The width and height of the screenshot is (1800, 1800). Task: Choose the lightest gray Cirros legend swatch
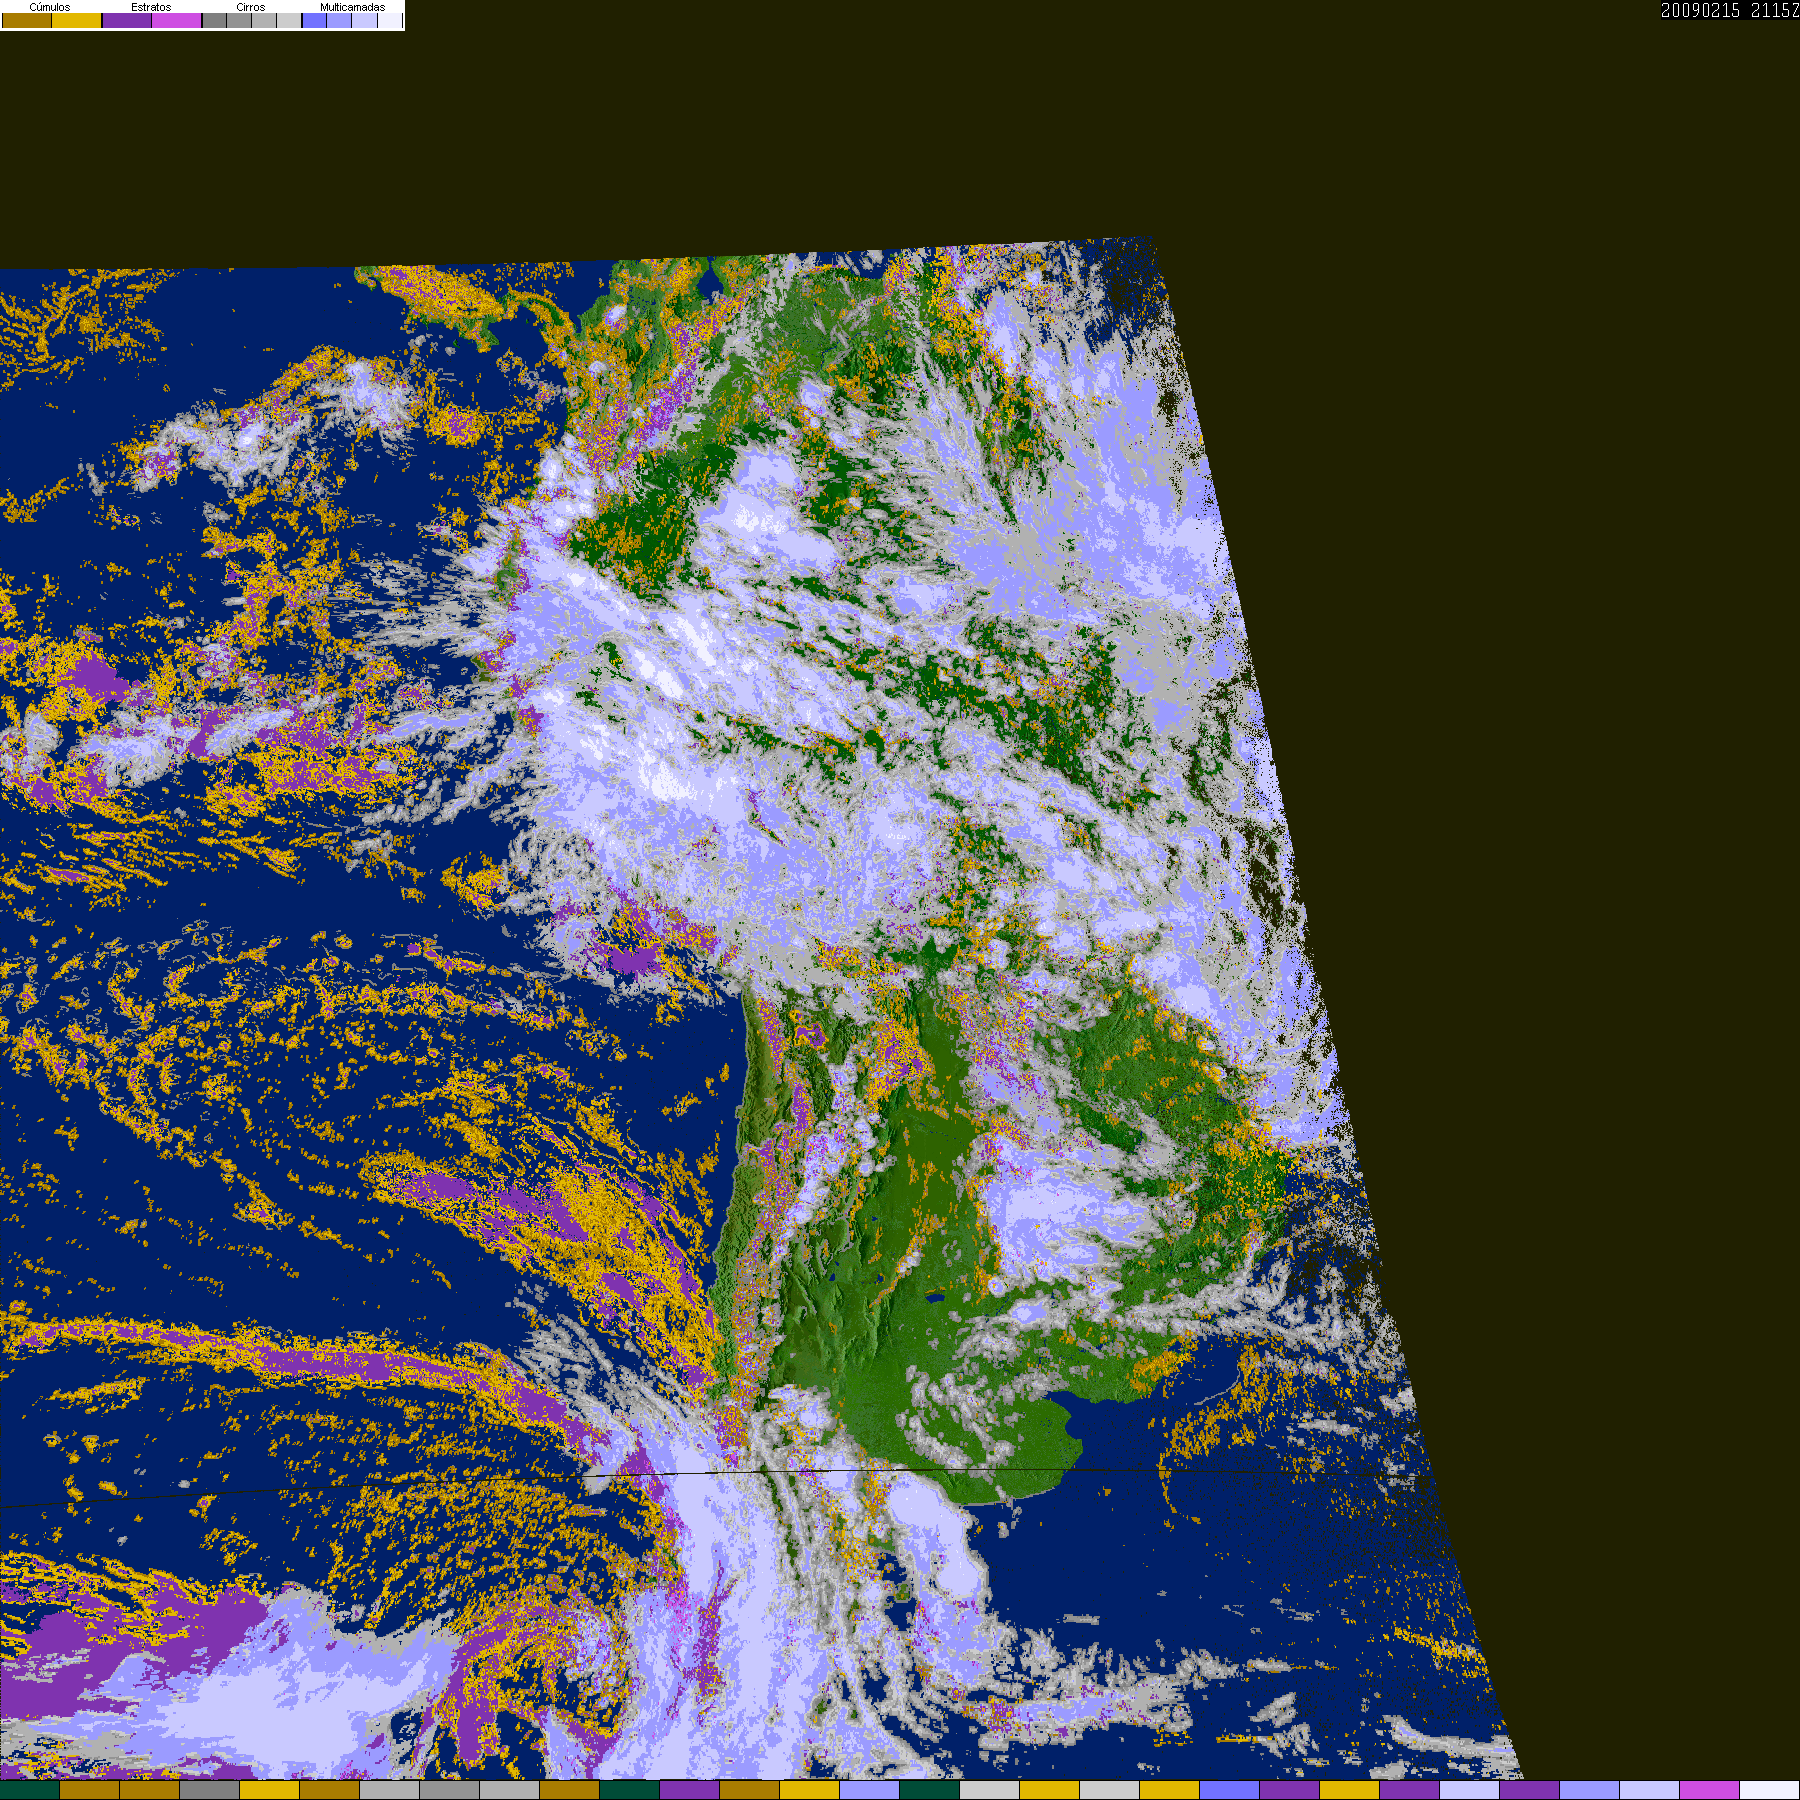click(289, 21)
